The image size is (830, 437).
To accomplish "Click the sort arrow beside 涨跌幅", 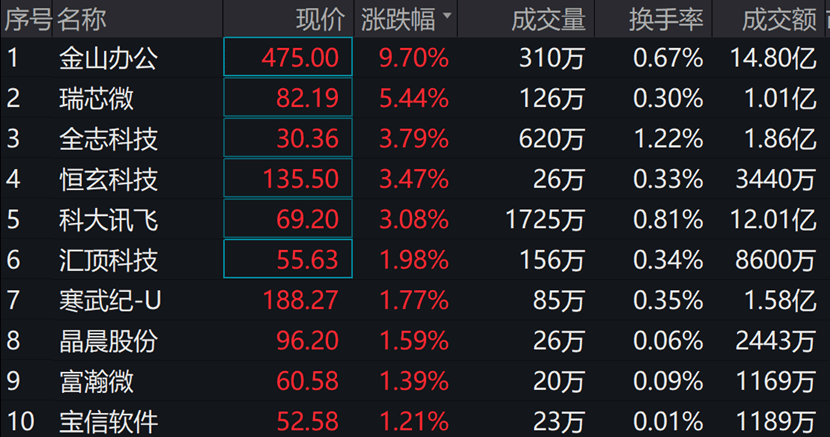I will tap(446, 18).
